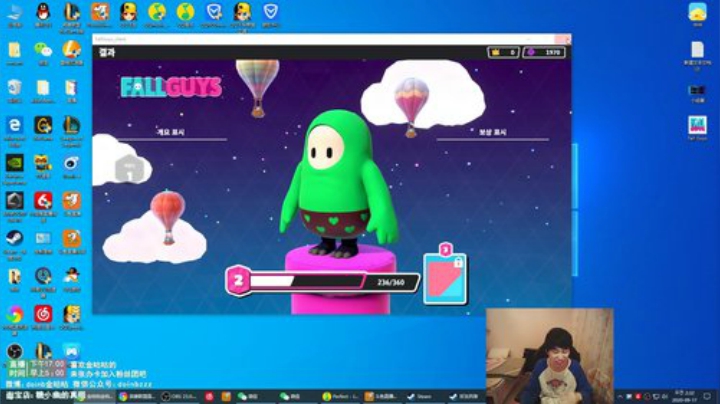Click the 236/360 experience progress bar
The image size is (720, 404).
[x=334, y=282]
